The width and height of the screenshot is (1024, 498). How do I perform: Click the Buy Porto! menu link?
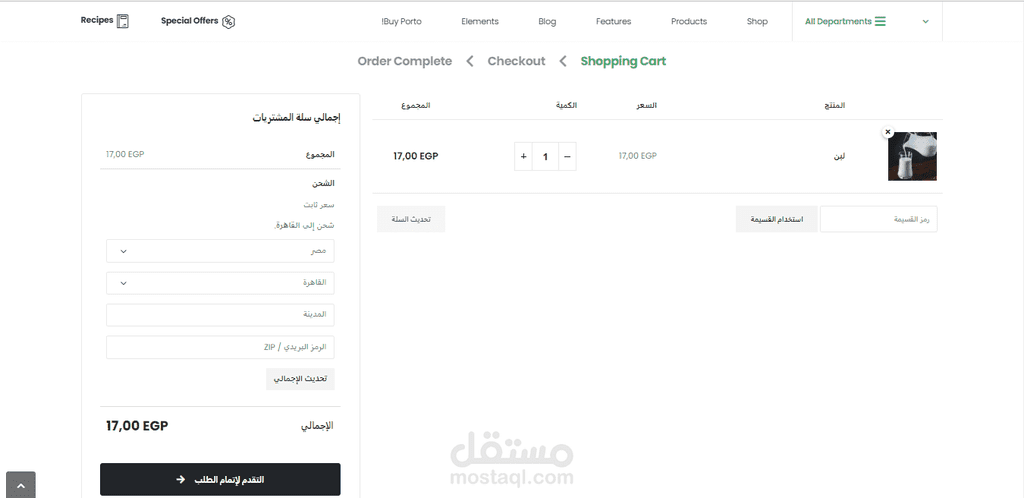pos(402,22)
